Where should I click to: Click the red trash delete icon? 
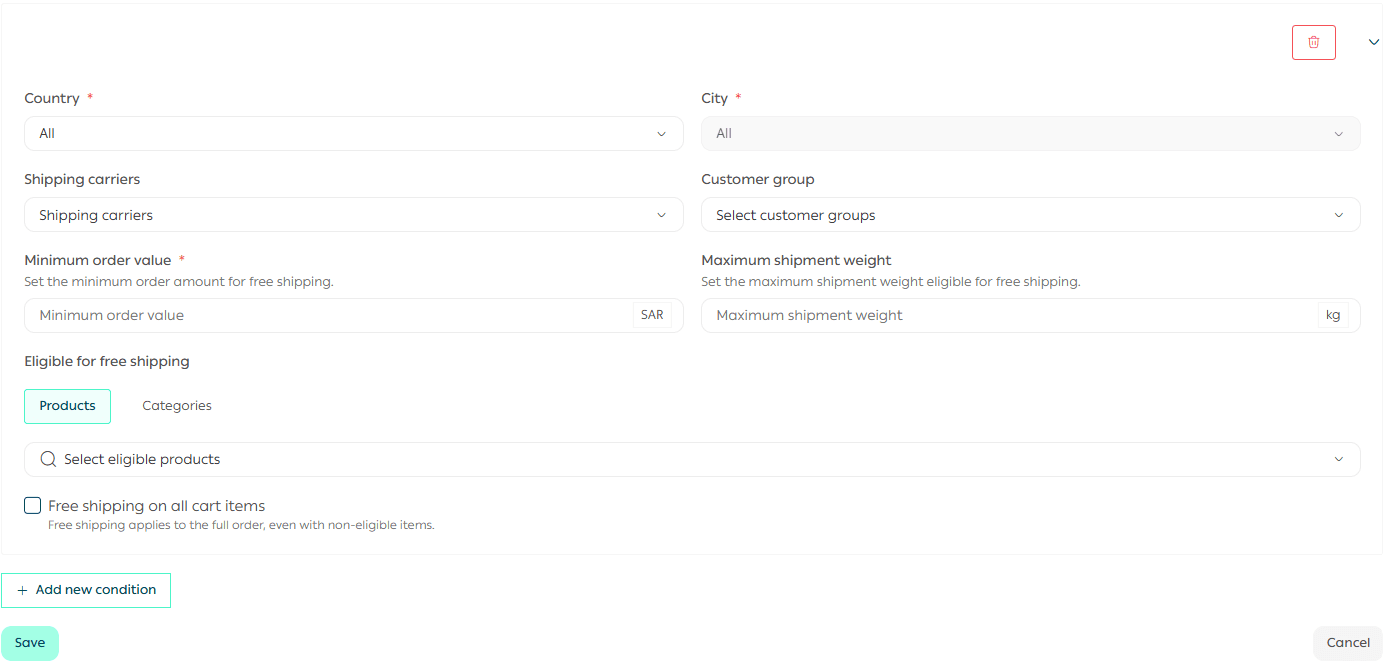click(1313, 42)
